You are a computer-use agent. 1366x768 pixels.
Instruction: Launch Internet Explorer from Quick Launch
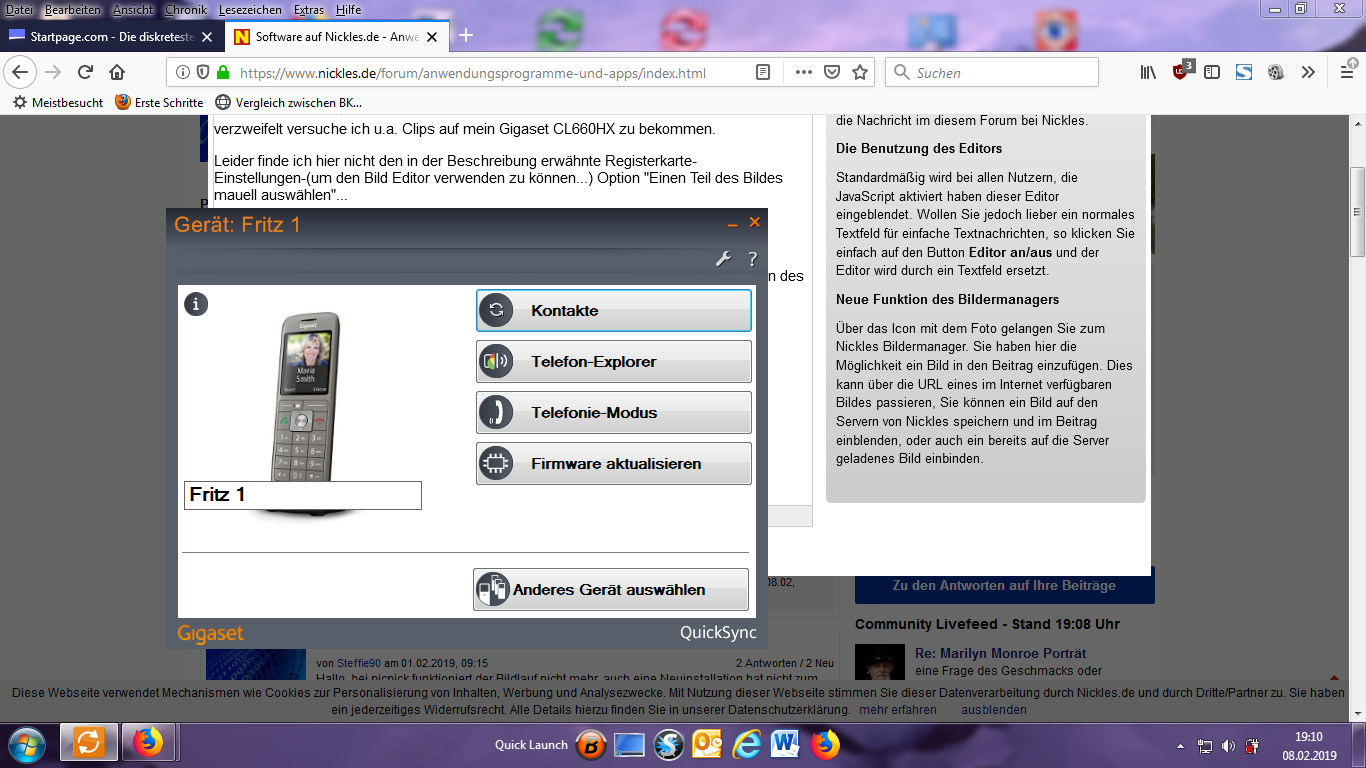click(x=746, y=744)
